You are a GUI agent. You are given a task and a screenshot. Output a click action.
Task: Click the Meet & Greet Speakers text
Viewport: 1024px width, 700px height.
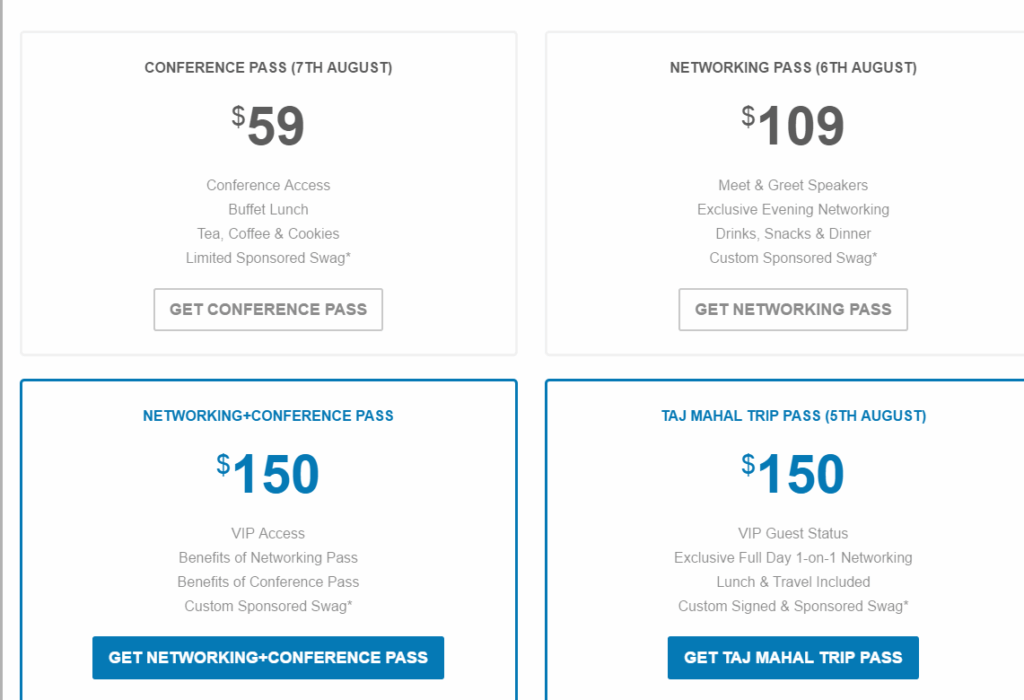pyautogui.click(x=793, y=185)
